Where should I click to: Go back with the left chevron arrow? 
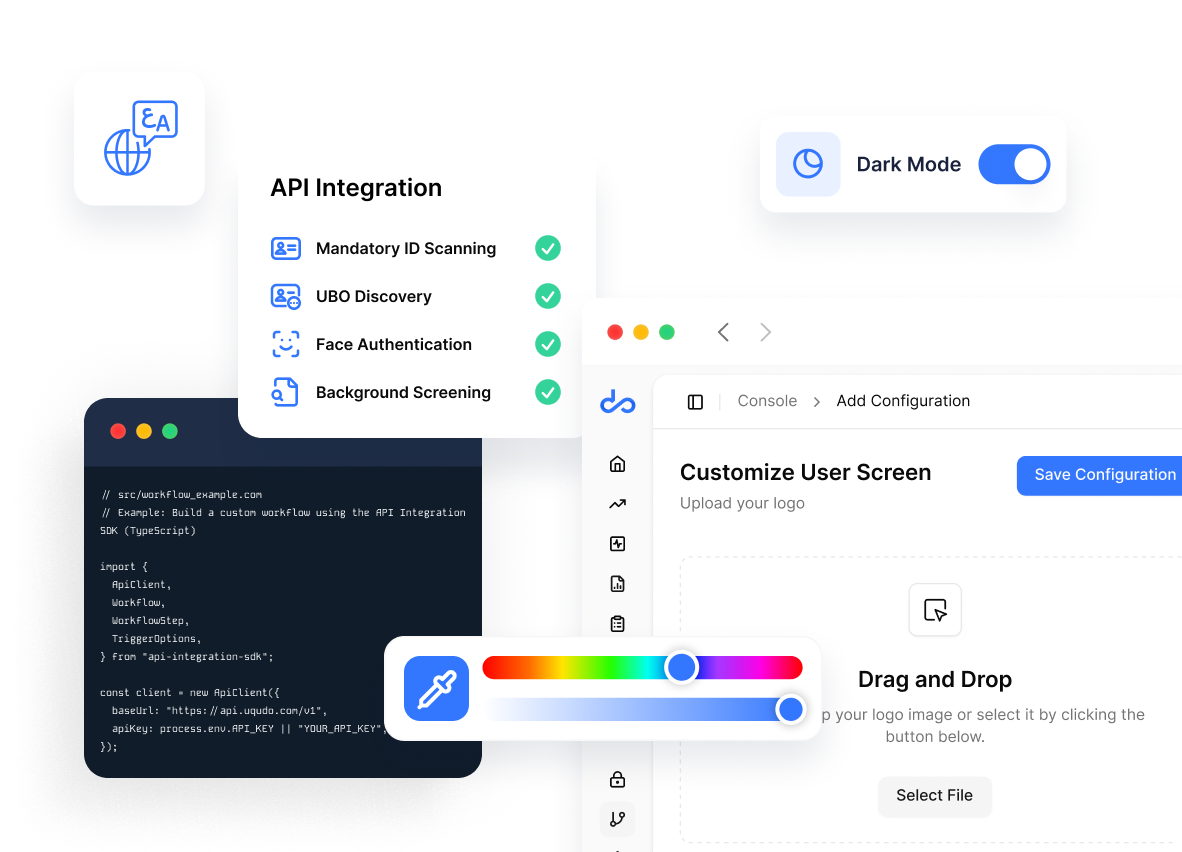coord(723,332)
